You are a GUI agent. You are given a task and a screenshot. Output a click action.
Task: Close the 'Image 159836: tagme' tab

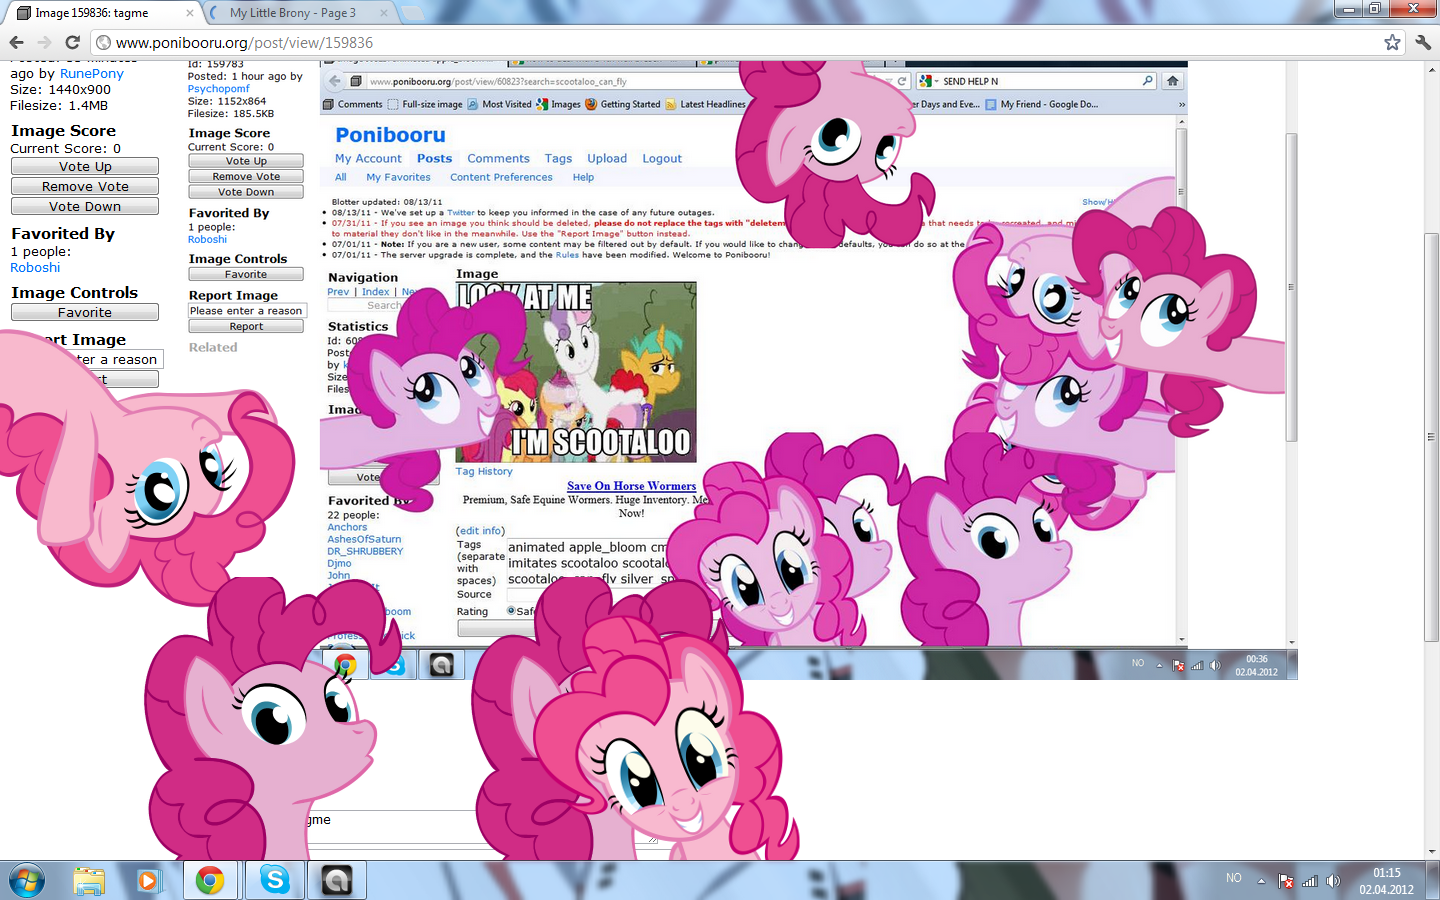tap(190, 13)
